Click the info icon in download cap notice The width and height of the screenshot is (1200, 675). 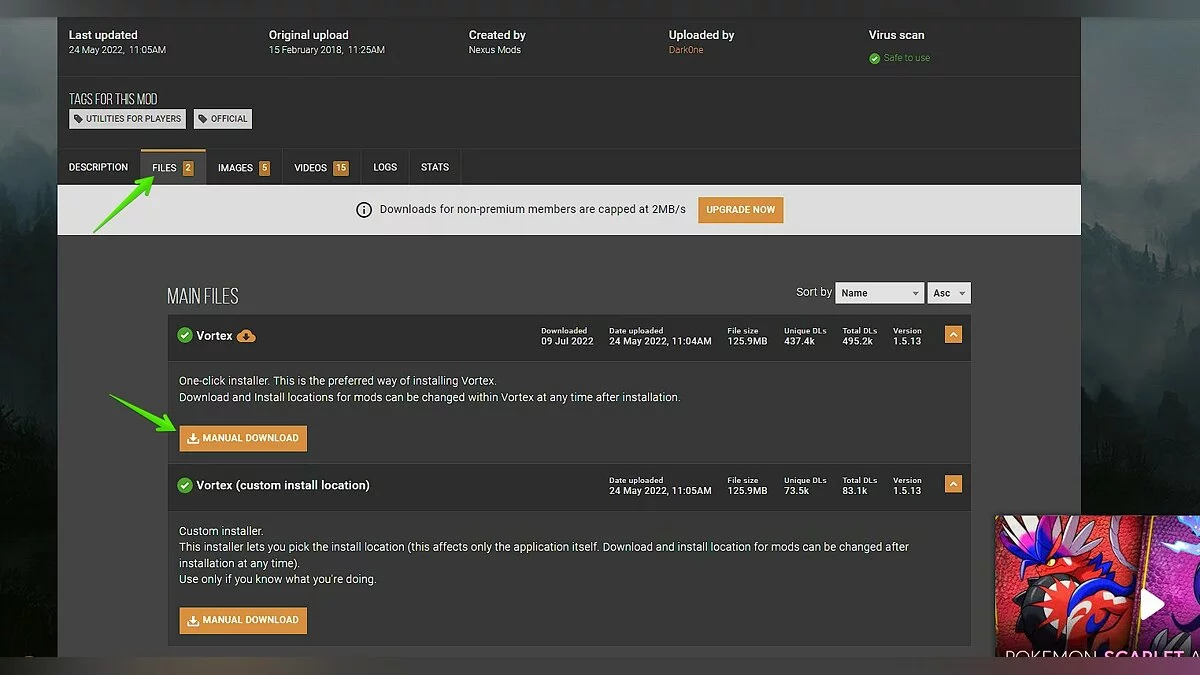(x=364, y=210)
